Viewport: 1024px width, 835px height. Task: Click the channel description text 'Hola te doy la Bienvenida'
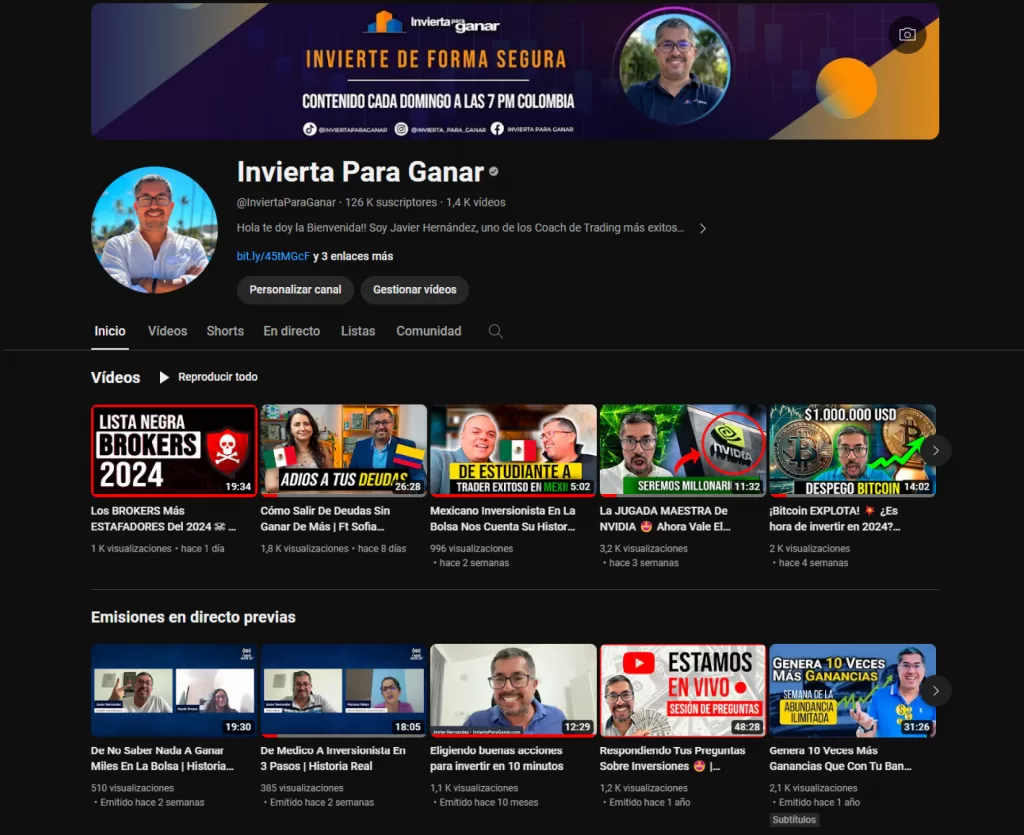pyautogui.click(x=460, y=228)
